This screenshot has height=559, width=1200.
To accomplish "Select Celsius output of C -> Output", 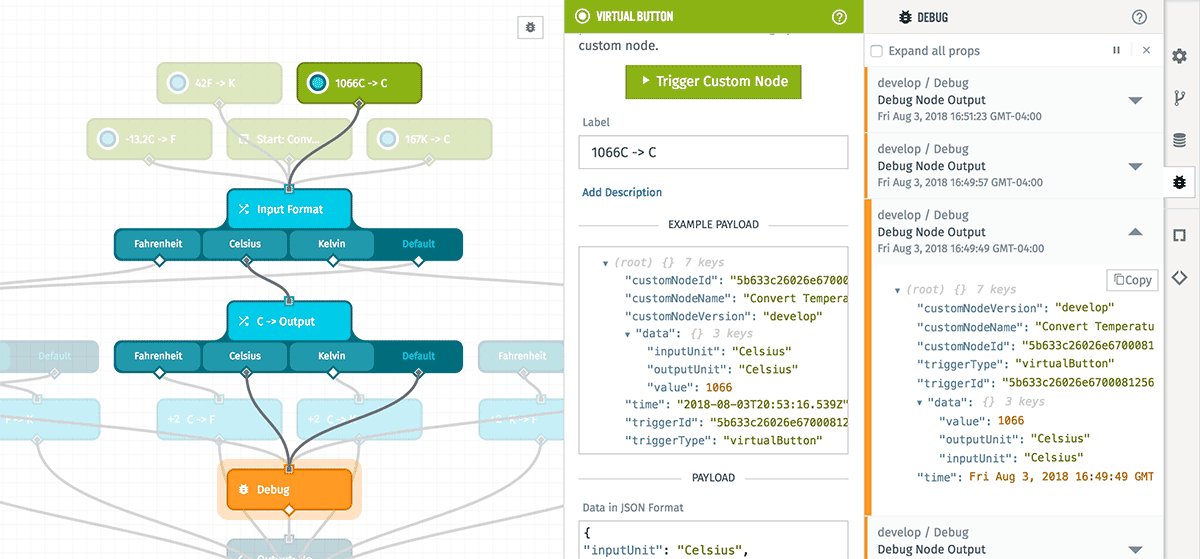I will [x=245, y=356].
